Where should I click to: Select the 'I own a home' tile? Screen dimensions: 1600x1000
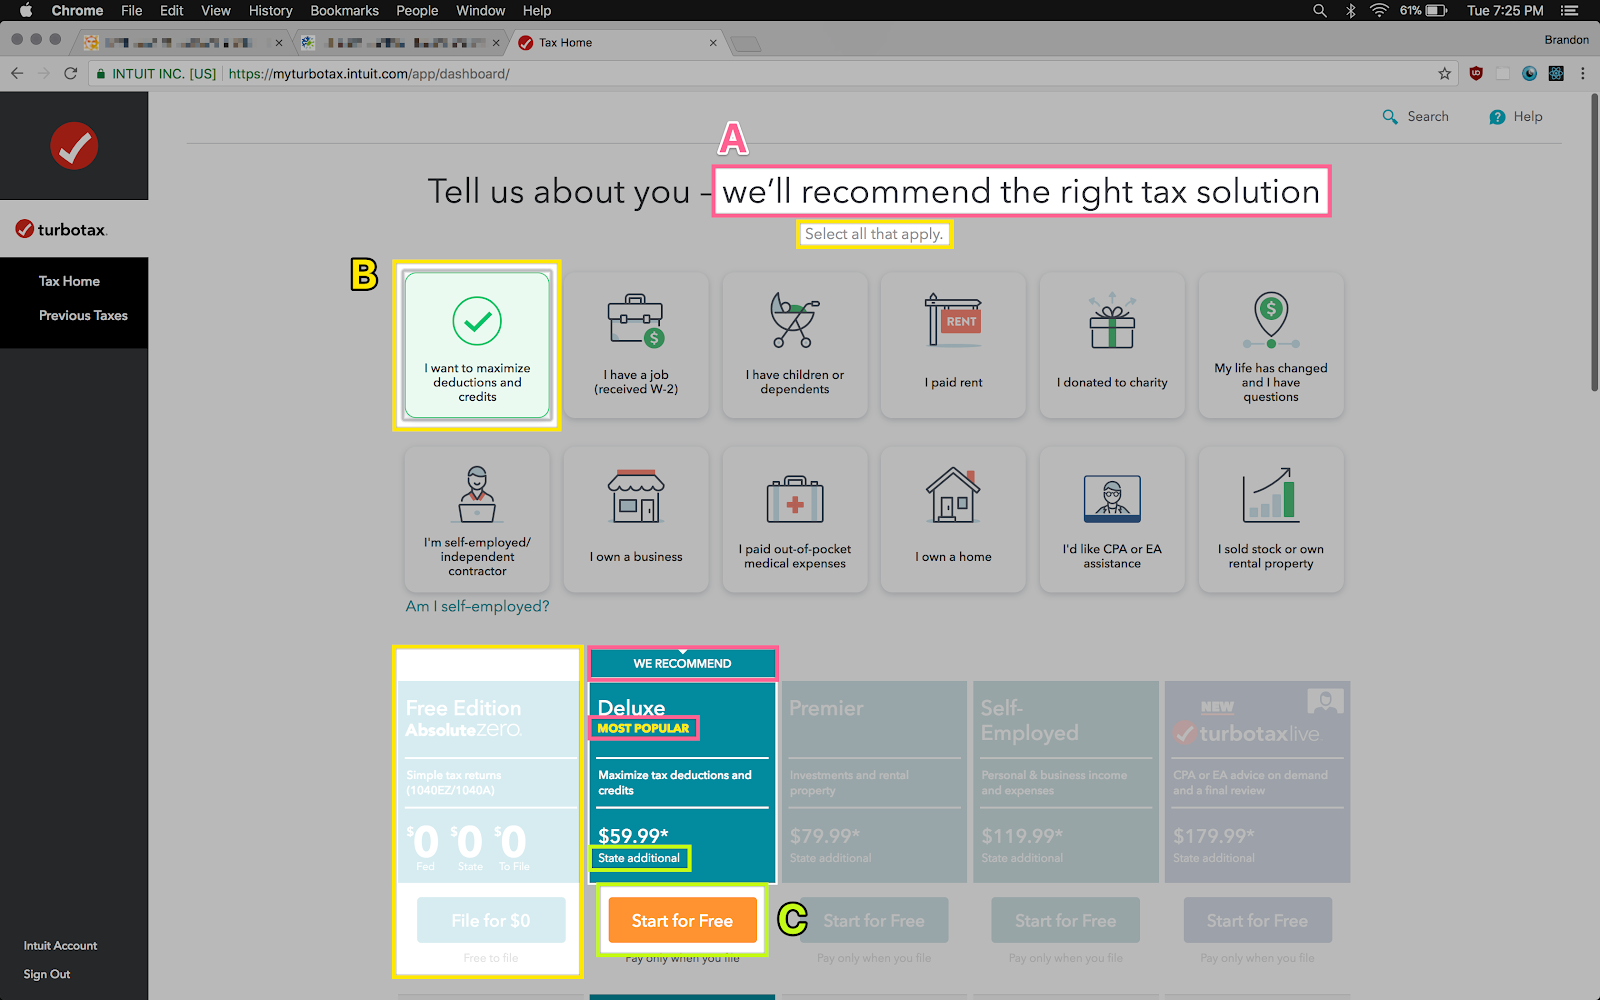[x=953, y=519]
